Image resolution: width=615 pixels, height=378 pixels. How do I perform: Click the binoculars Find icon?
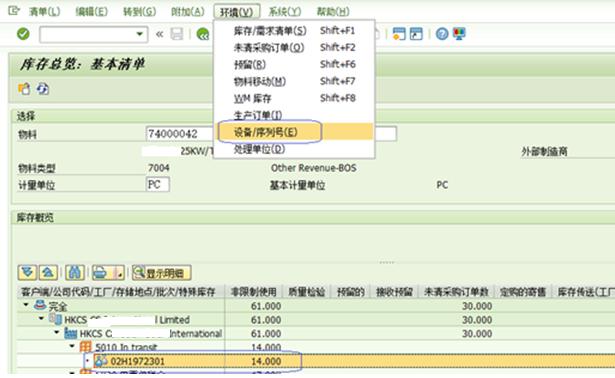click(x=75, y=273)
